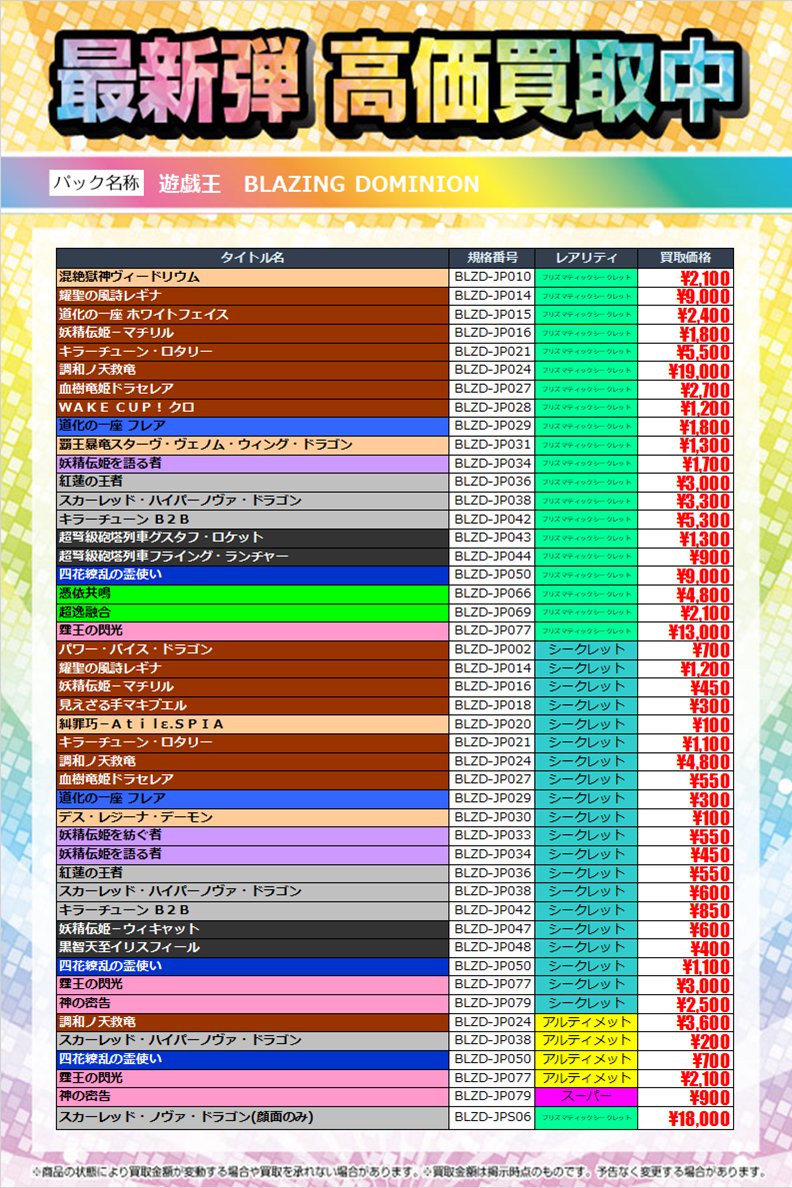This screenshot has height=1188, width=792.
Task: Select card name 道化の一座 ホワイトフェイス
Action: tap(144, 314)
